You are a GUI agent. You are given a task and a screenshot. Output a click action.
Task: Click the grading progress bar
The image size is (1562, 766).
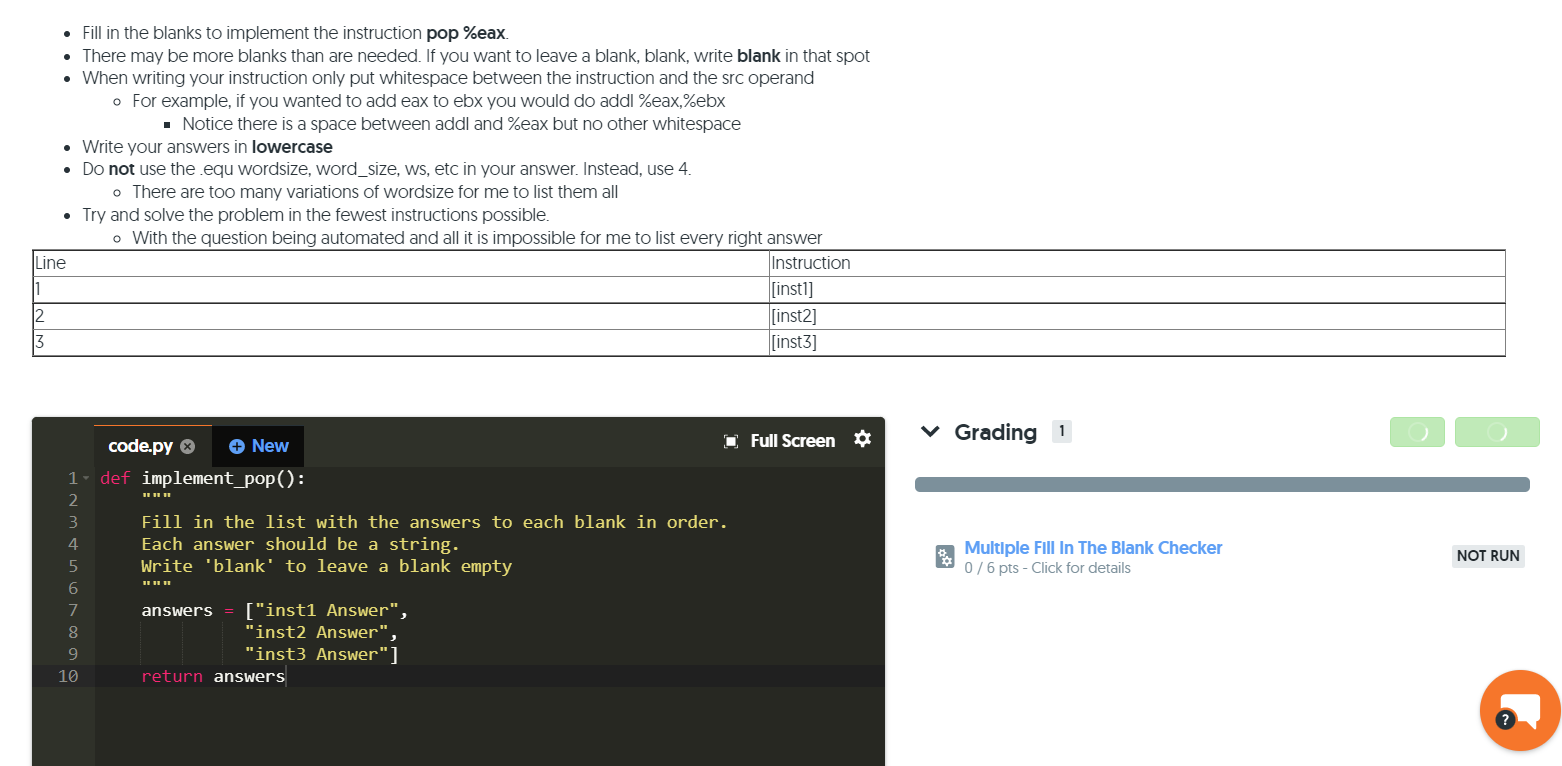pos(1222,484)
